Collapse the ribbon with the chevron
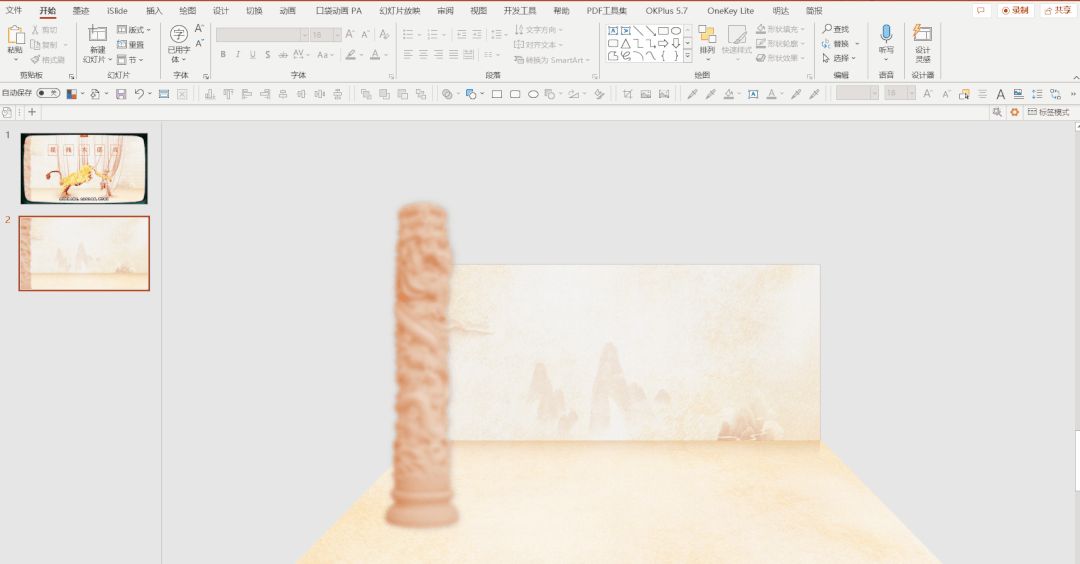 (1076, 77)
